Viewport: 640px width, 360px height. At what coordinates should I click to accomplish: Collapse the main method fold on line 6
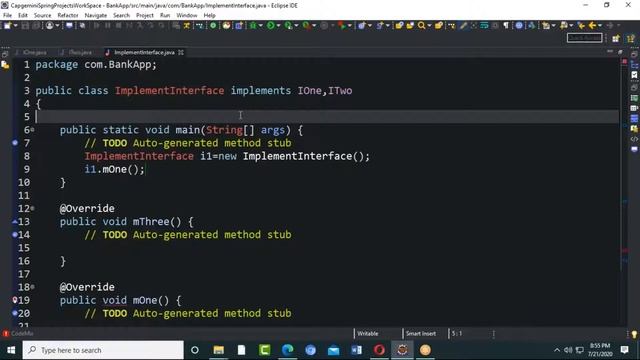pos(33,130)
